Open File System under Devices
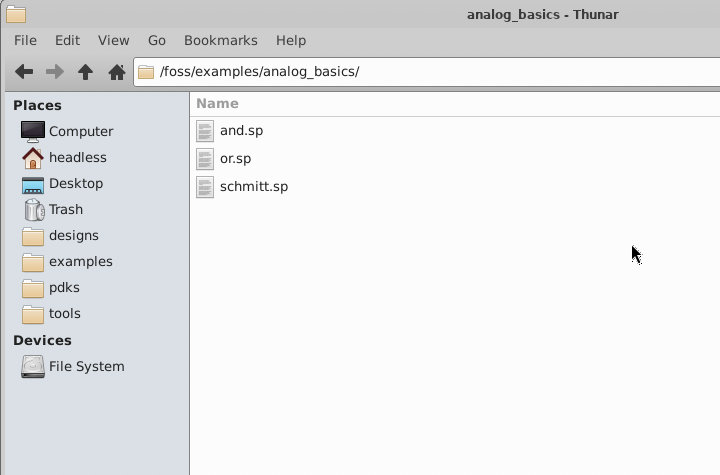The height and width of the screenshot is (475, 720). tap(86, 367)
